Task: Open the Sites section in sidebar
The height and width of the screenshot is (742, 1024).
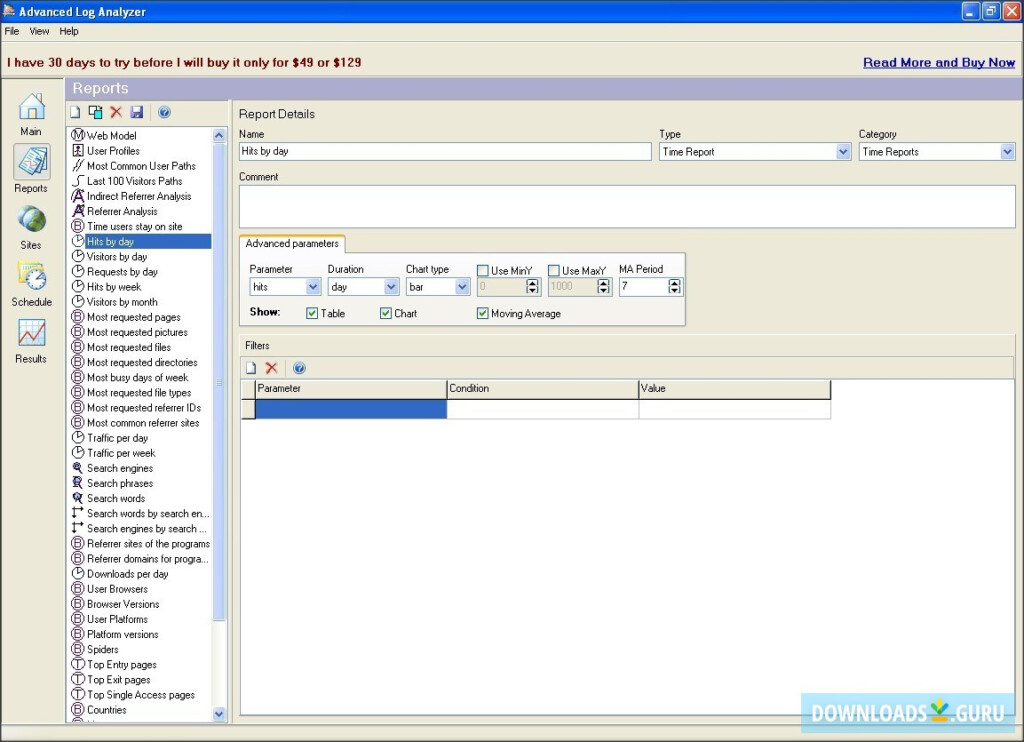Action: pos(31,227)
